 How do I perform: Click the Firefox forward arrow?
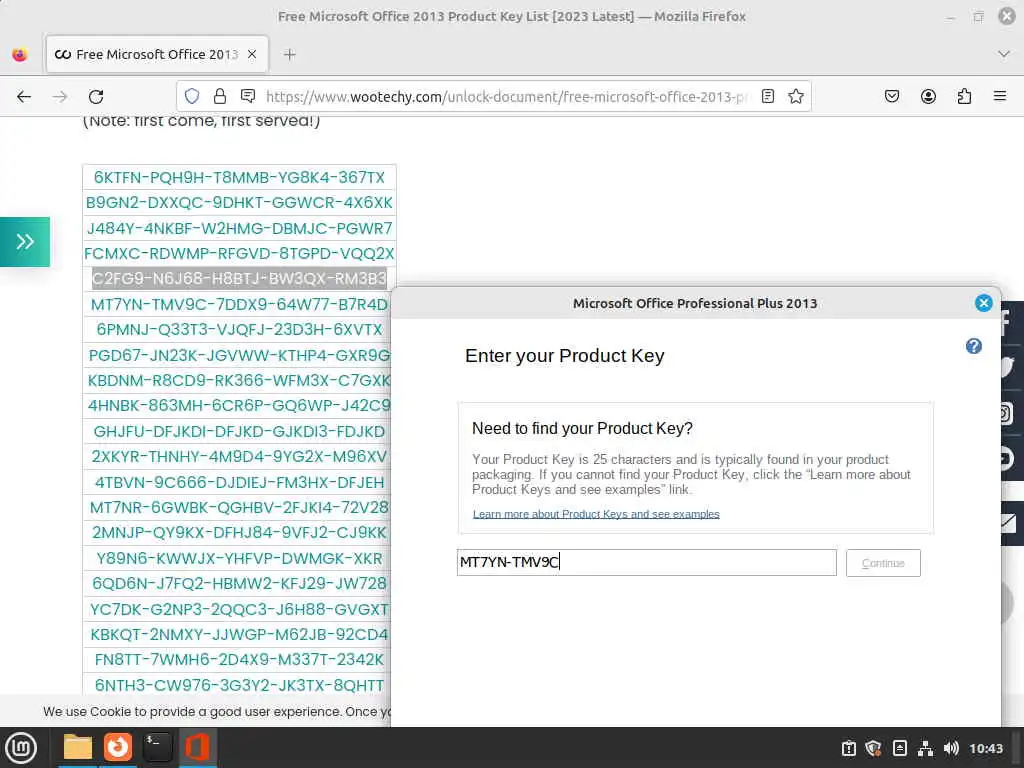click(60, 97)
